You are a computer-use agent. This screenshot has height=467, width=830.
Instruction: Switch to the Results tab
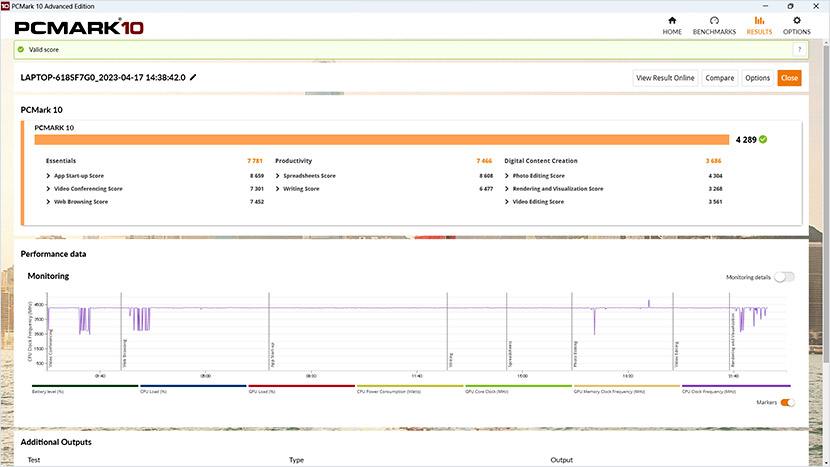759,24
